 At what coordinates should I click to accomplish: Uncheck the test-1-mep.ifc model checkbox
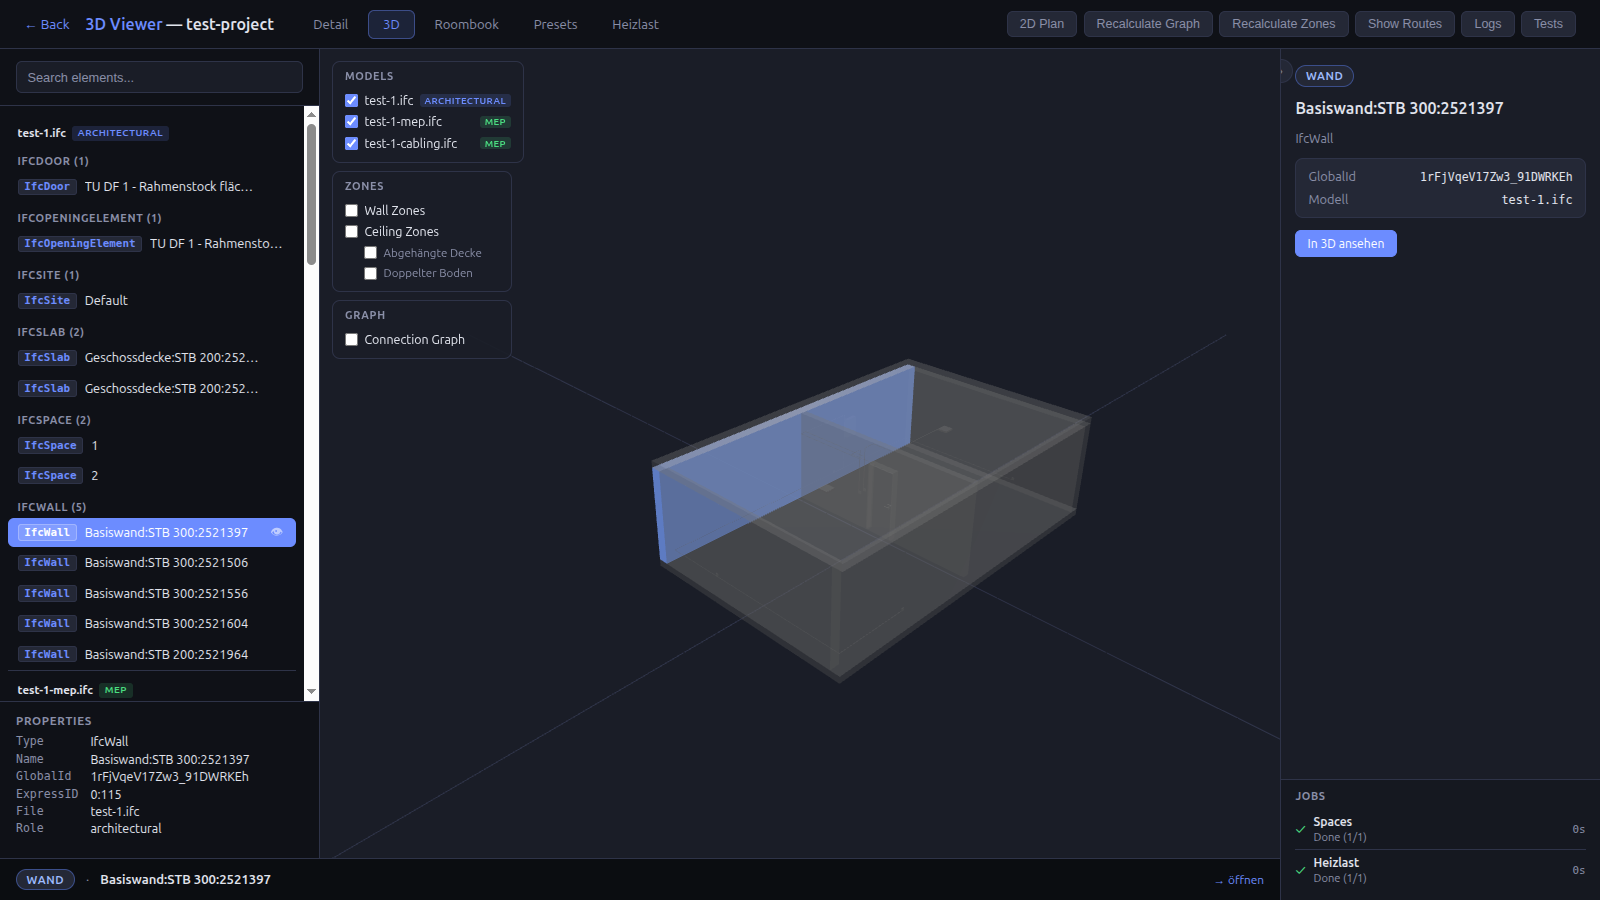coord(351,121)
